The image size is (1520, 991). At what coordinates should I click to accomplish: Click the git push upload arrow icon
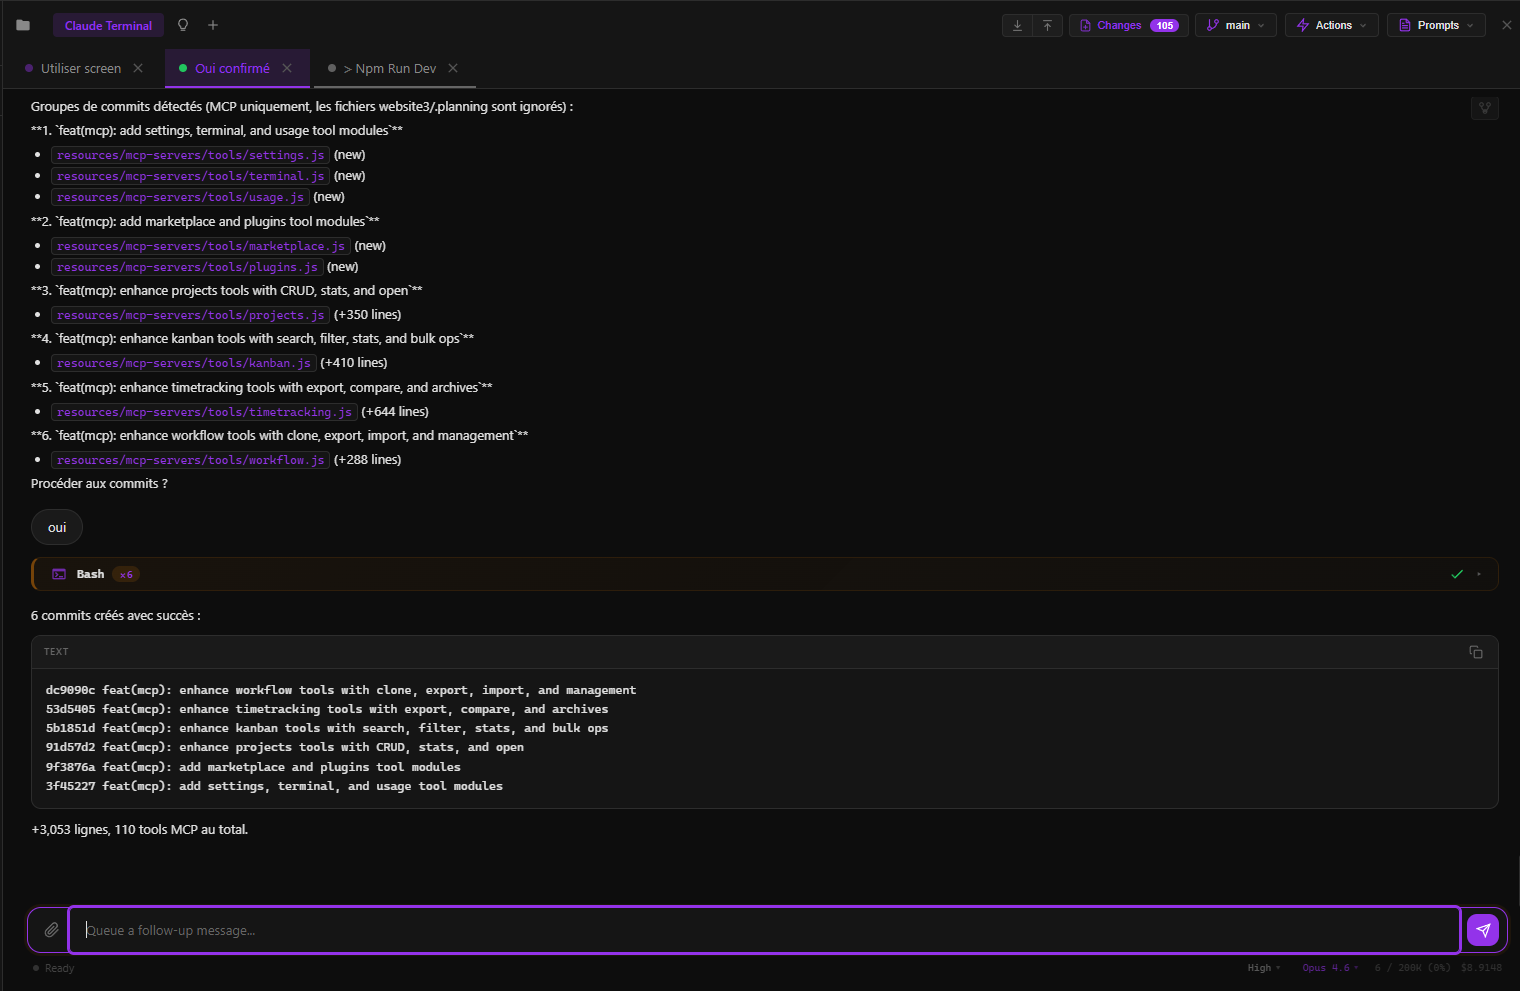pos(1047,25)
